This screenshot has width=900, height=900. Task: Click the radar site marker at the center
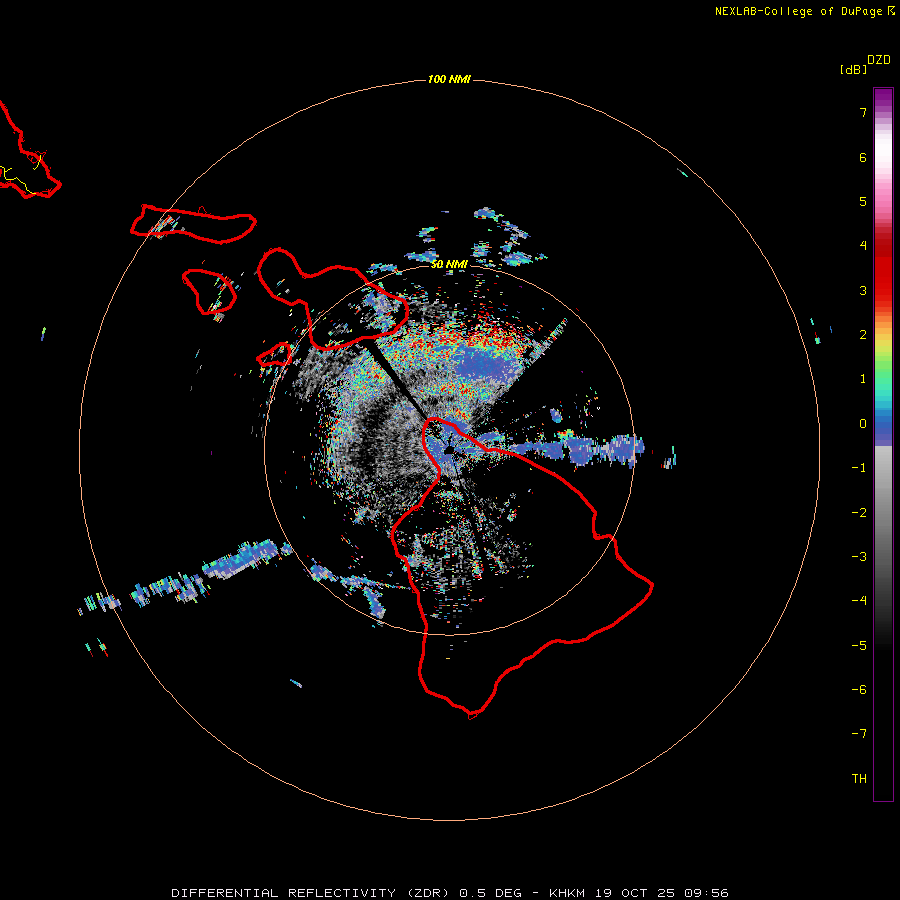[448, 449]
